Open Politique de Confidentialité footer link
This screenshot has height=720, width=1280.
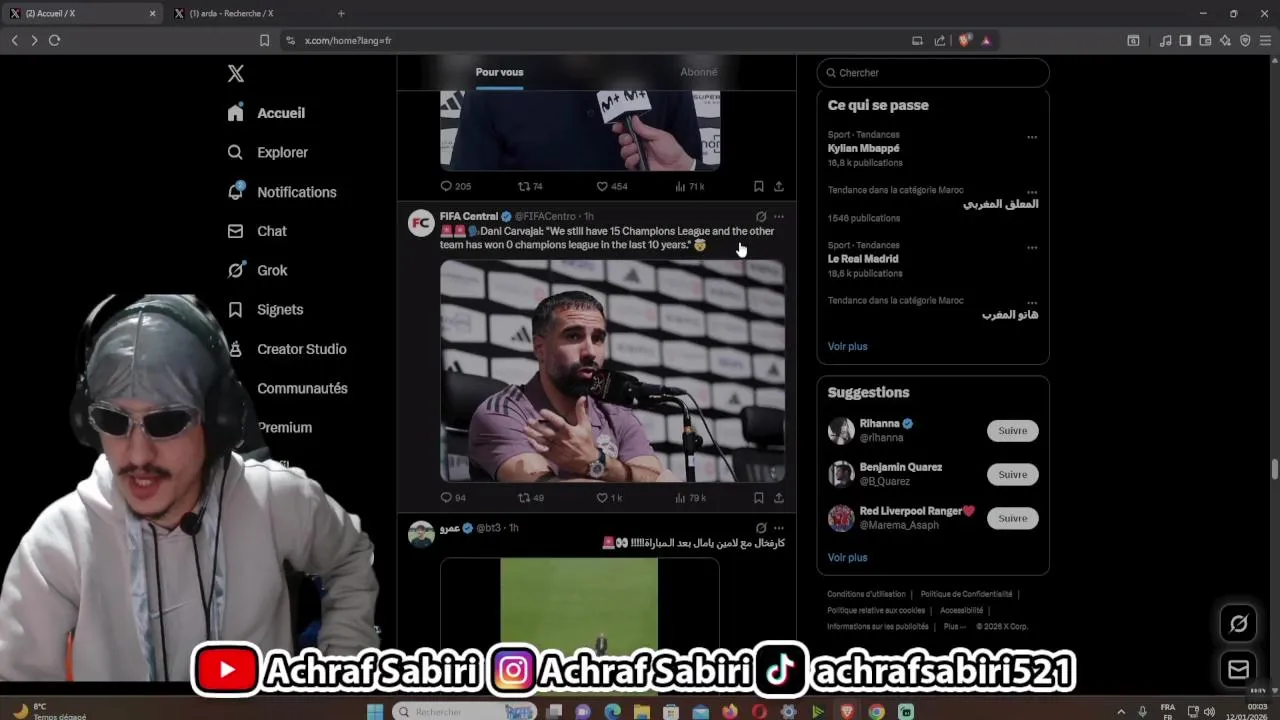point(966,594)
